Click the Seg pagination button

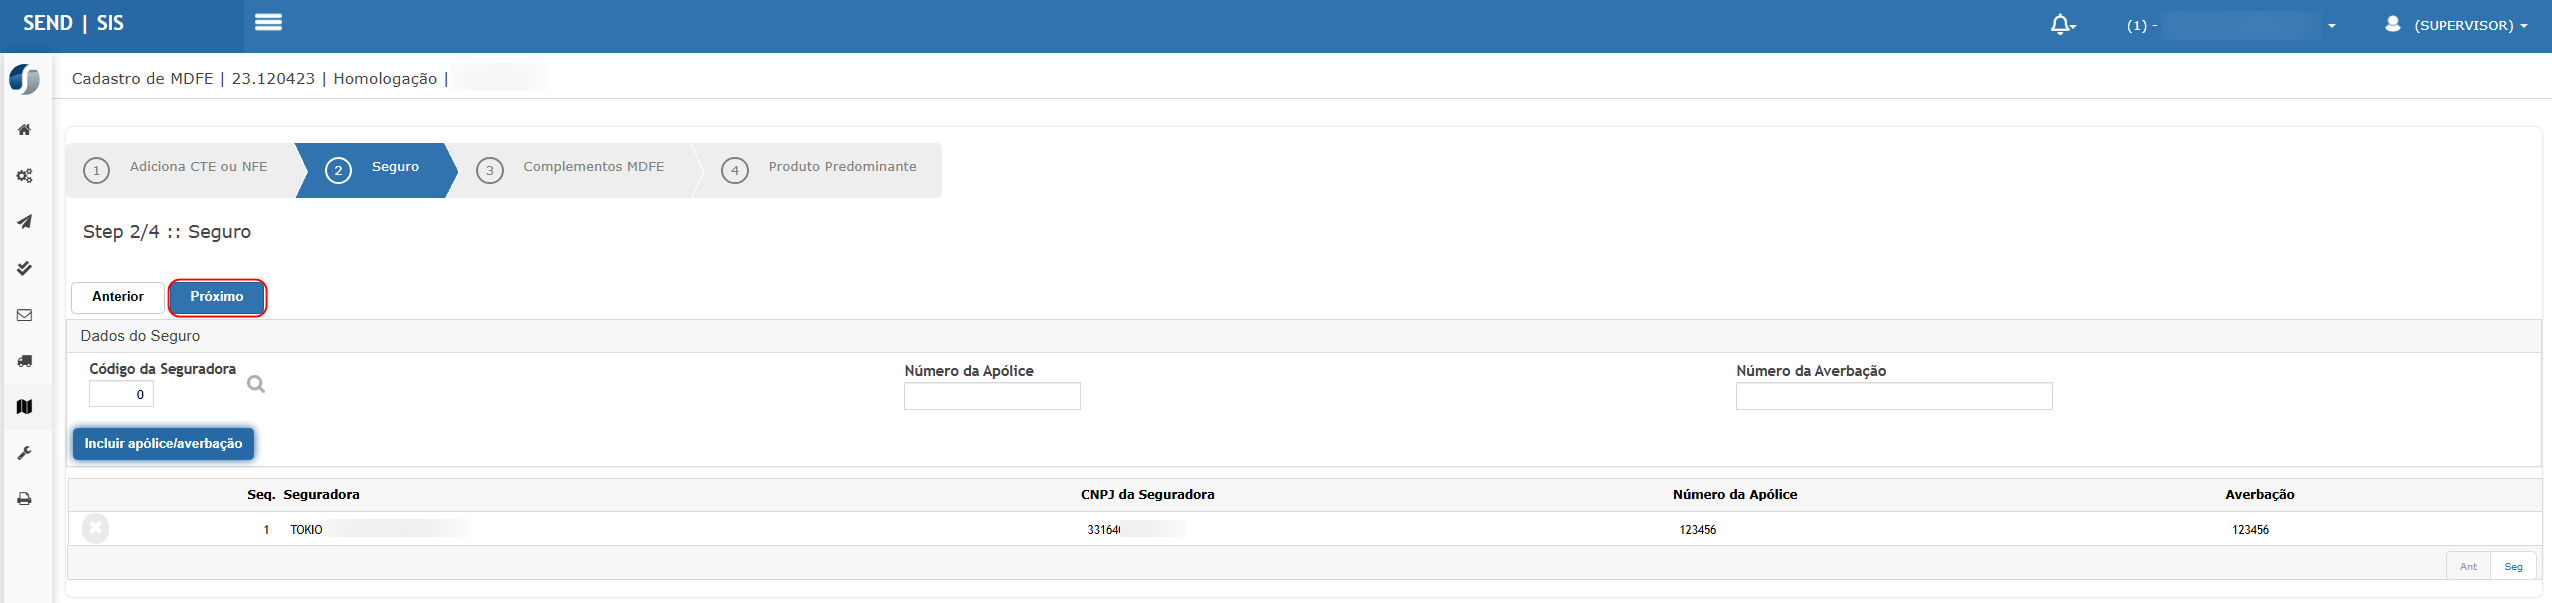pos(2513,566)
